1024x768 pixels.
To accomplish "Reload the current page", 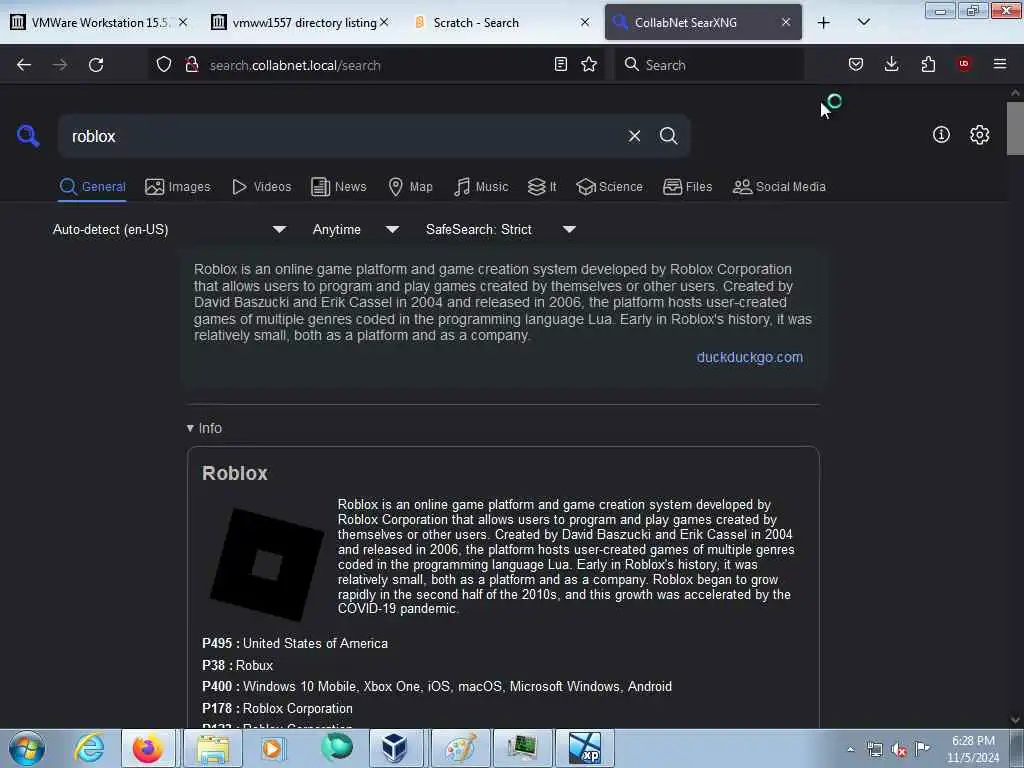I will [96, 65].
